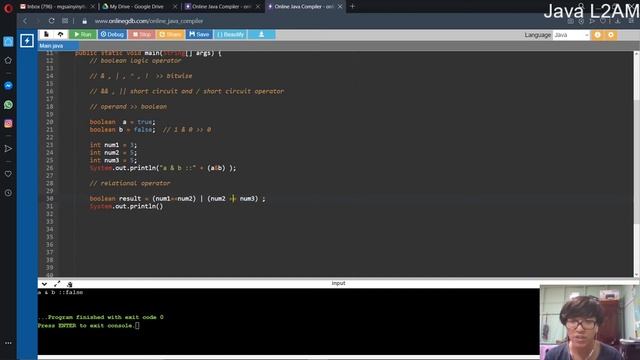This screenshot has height=360, width=640.
Task: Click the println 'a & b ::' line 26
Action: click(x=163, y=168)
